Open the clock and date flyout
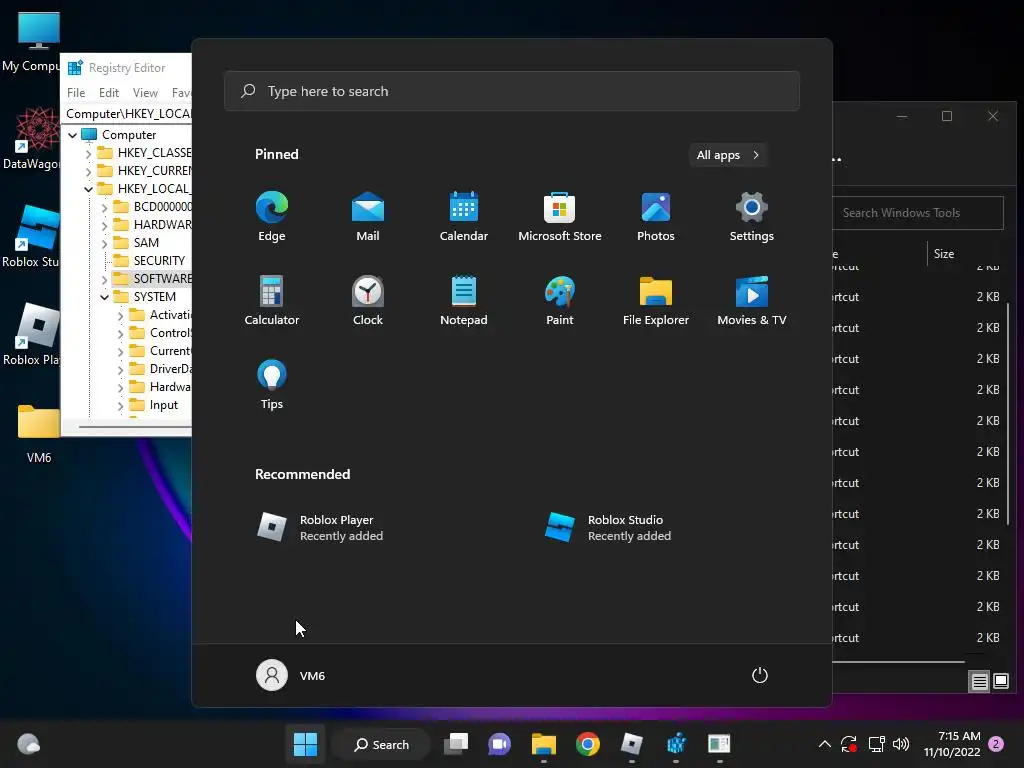The height and width of the screenshot is (768, 1024). click(952, 744)
